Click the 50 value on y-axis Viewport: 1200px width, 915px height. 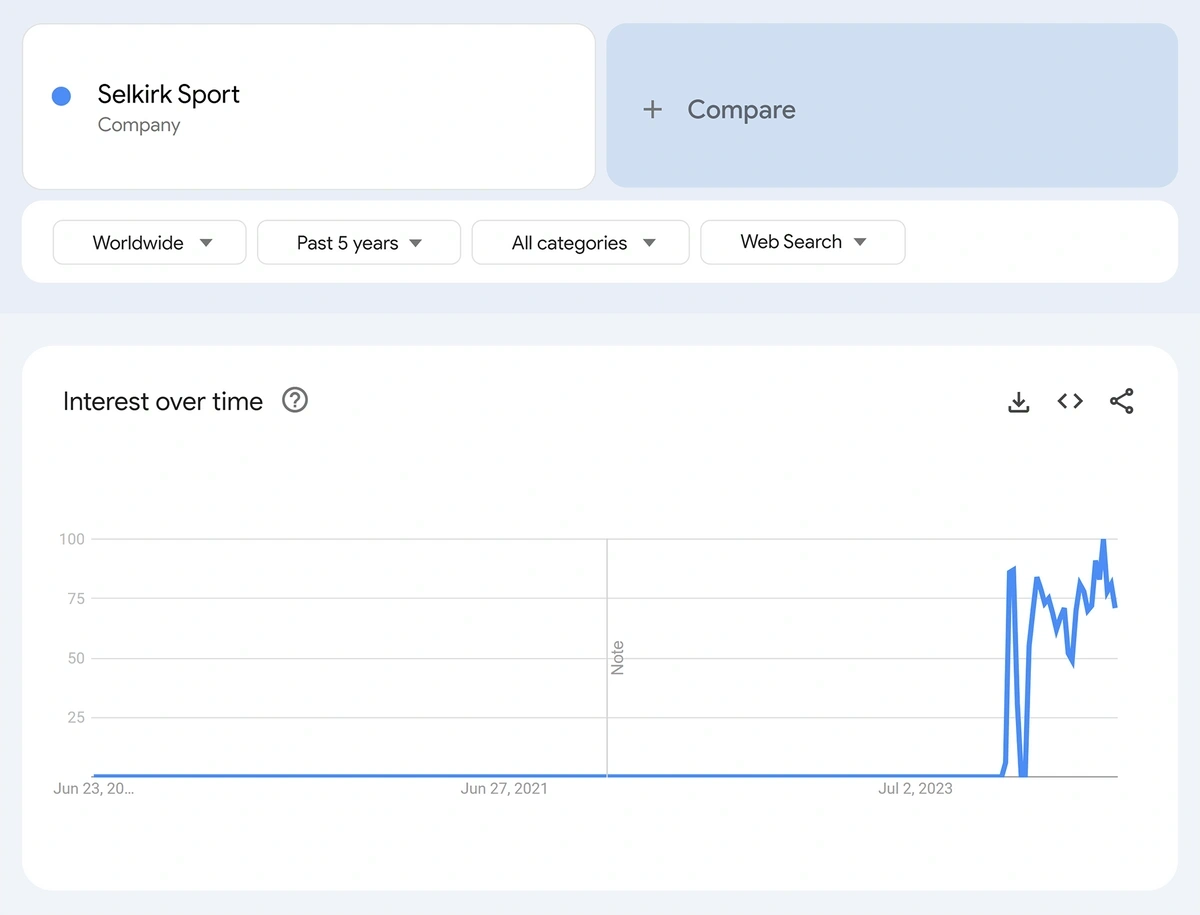(x=76, y=658)
